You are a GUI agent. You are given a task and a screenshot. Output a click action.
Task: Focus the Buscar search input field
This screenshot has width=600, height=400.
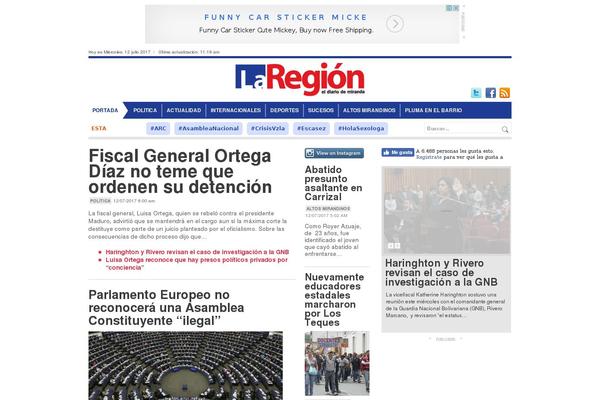coord(461,129)
